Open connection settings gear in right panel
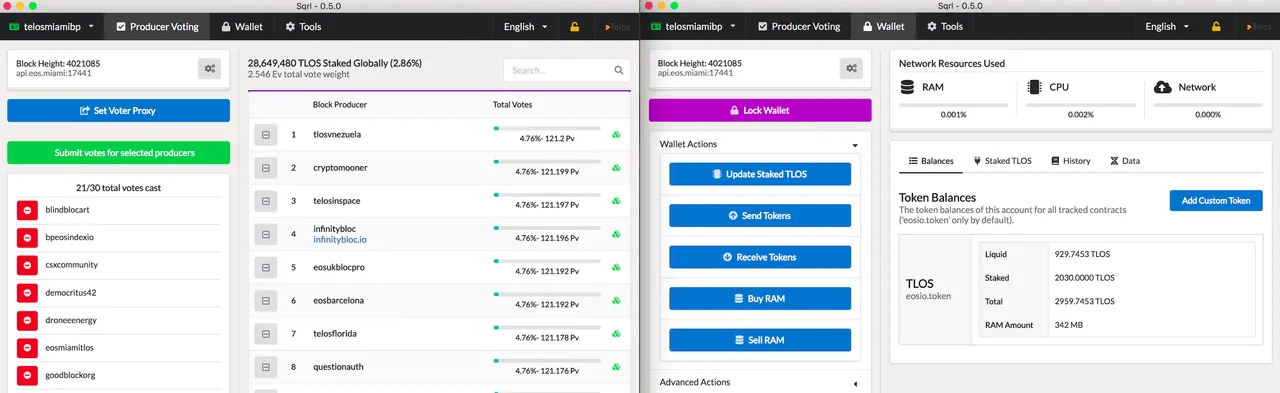1280x393 pixels. (x=851, y=68)
